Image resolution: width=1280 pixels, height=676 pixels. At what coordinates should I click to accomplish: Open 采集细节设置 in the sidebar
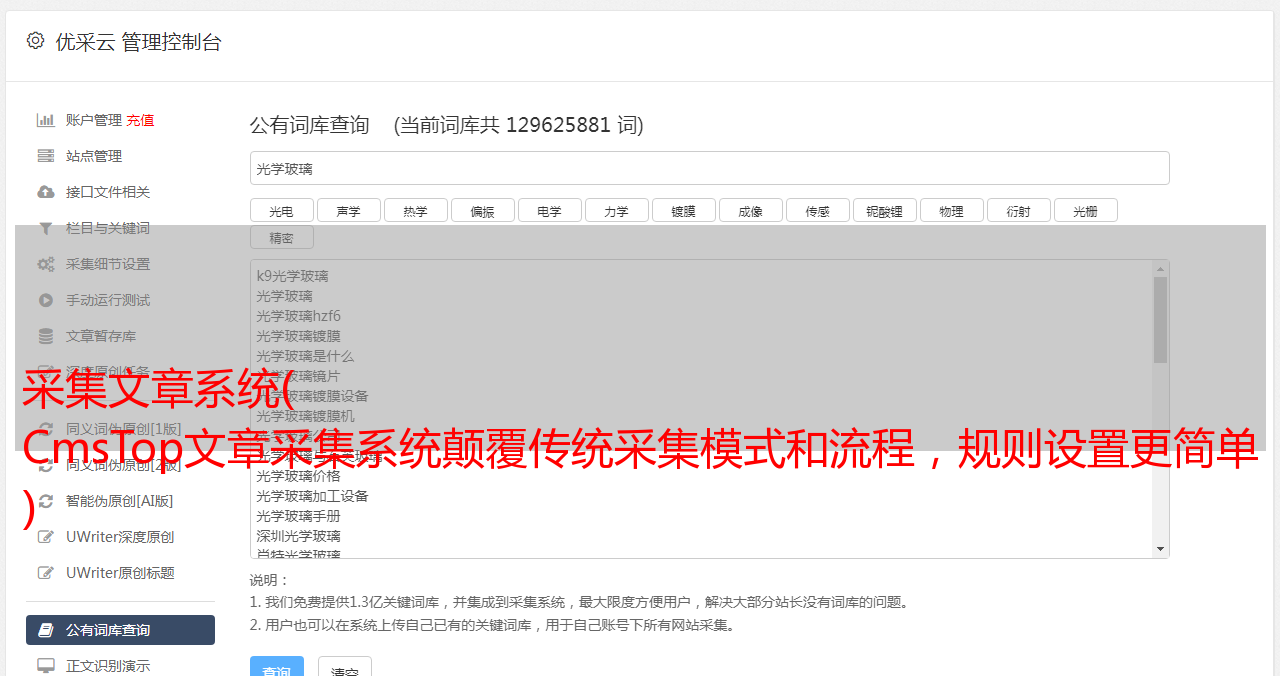pyautogui.click(x=108, y=264)
